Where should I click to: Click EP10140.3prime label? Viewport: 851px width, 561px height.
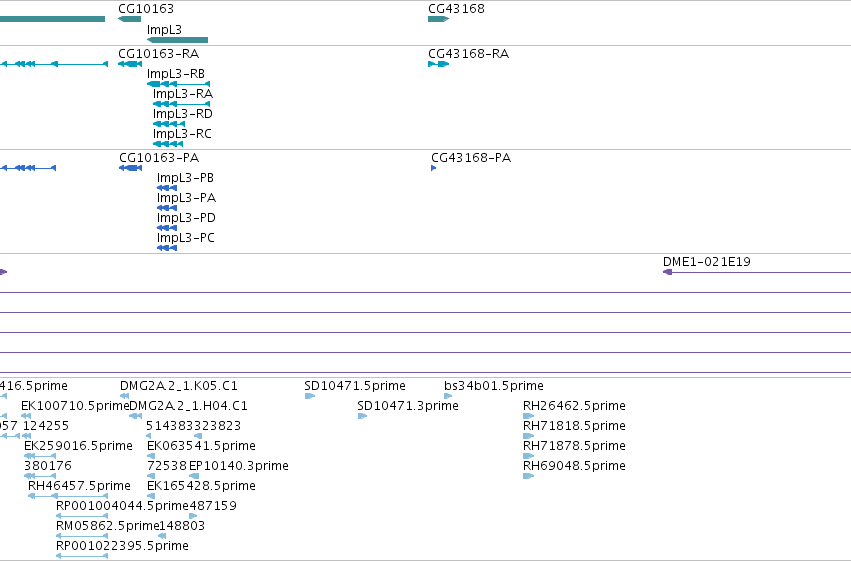[239, 466]
